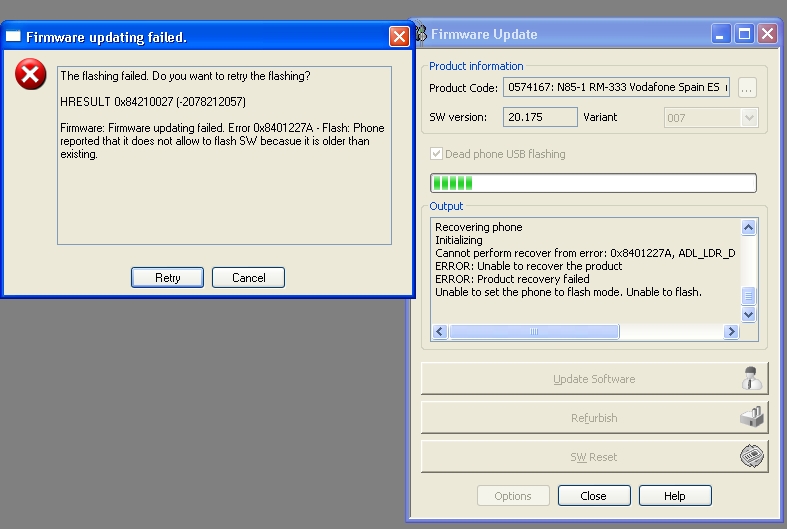Screen dimensions: 787x529
Task: Click the HRESULT 0x84210027 error line
Action: pos(153,102)
